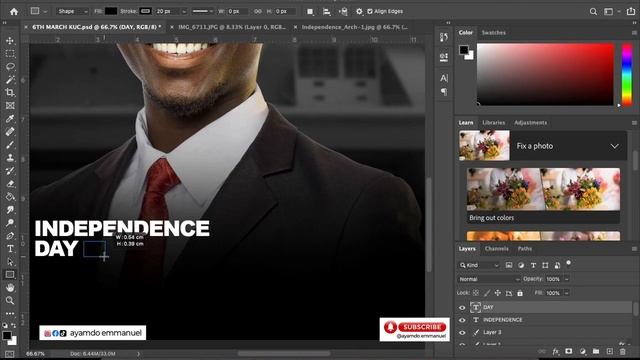Switch to the Libraries tab

click(493, 122)
